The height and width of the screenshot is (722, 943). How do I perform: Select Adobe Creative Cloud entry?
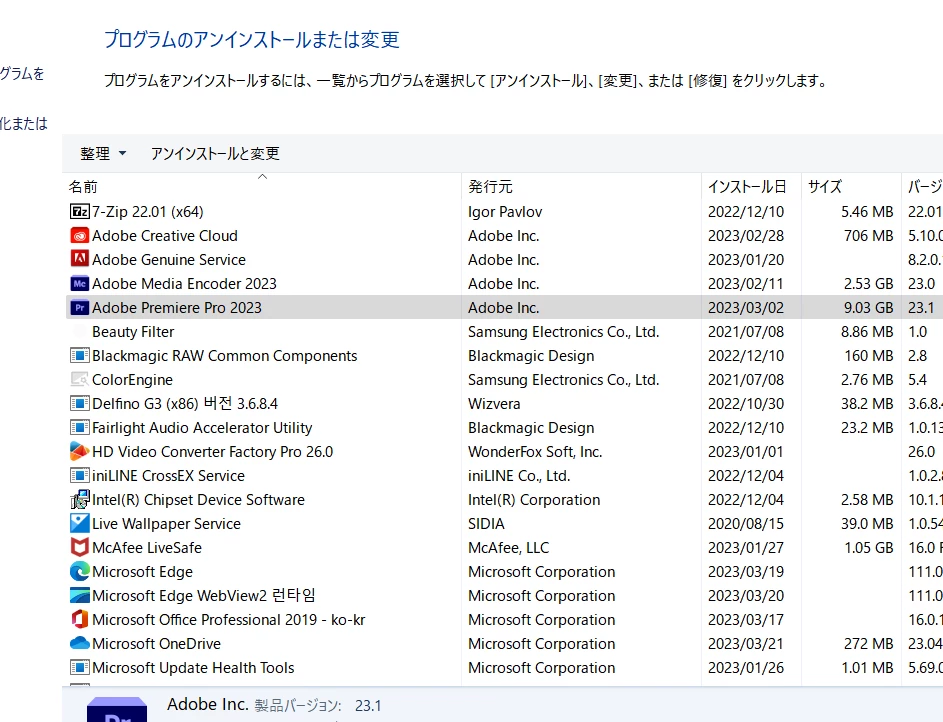[165, 236]
